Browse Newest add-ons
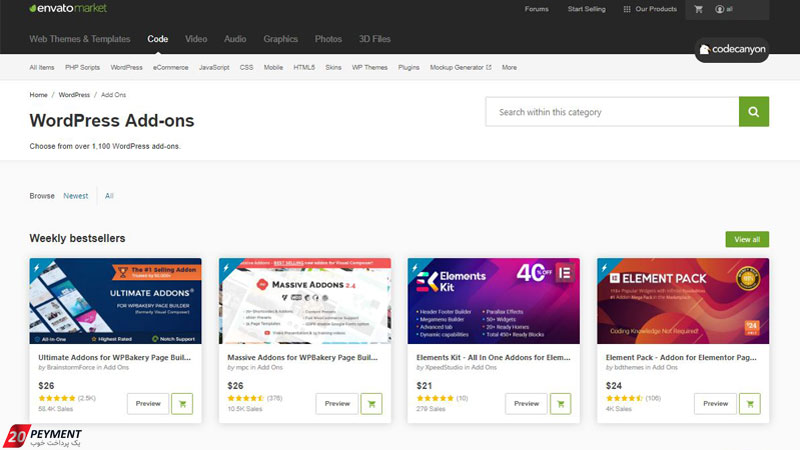800x450 pixels. (76, 196)
